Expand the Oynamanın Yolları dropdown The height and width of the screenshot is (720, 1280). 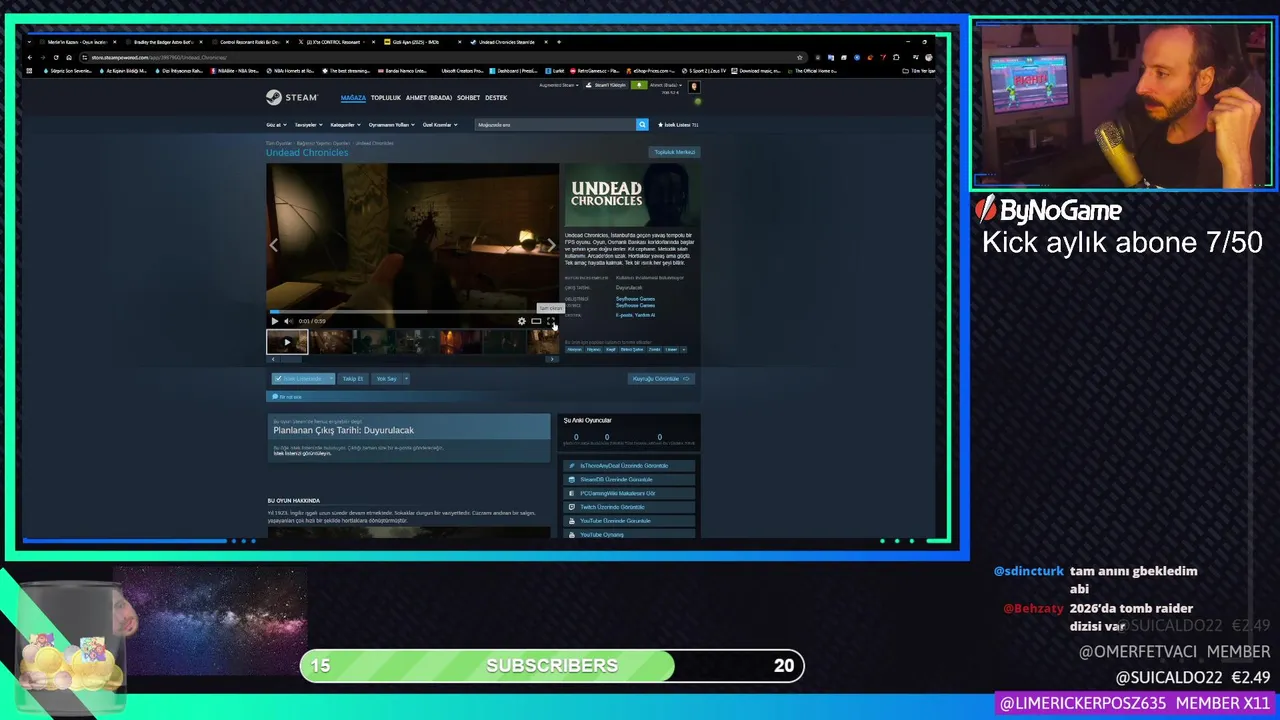[x=391, y=125]
